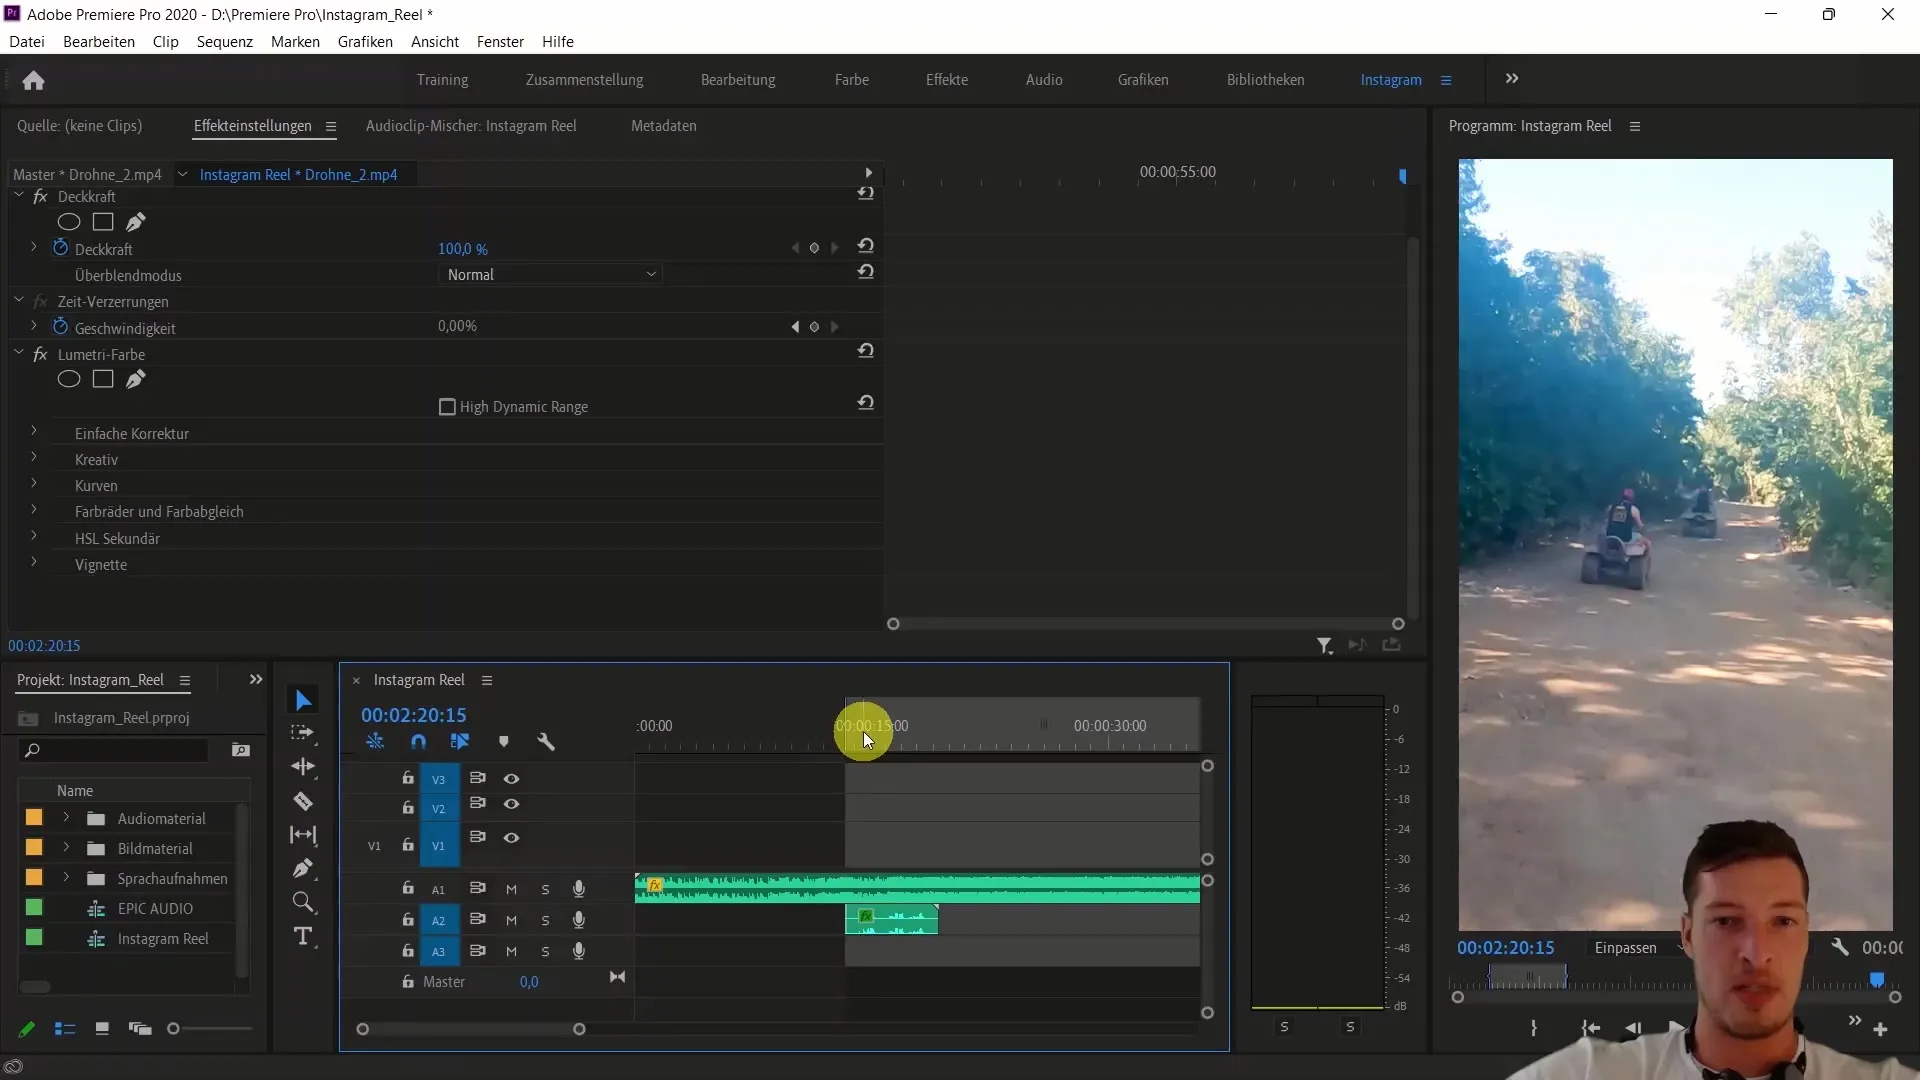1920x1080 pixels.
Task: Switch project panel to list view
Action: [65, 1029]
